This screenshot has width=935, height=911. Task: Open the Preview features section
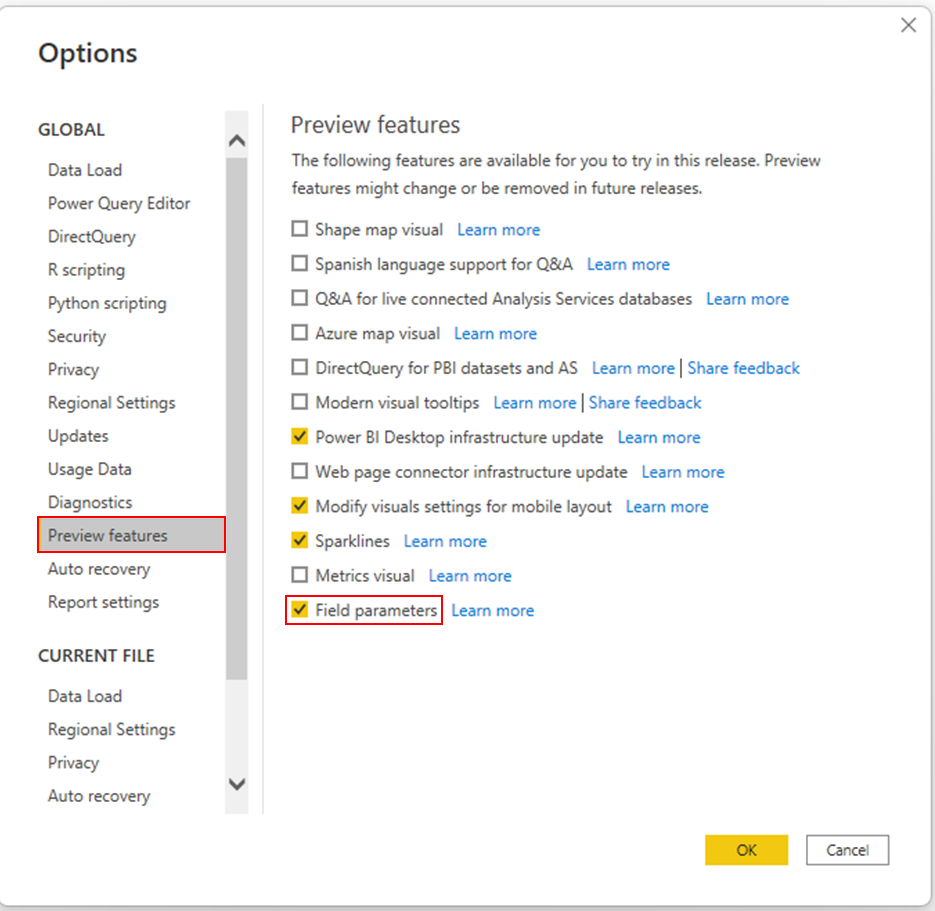(x=108, y=536)
